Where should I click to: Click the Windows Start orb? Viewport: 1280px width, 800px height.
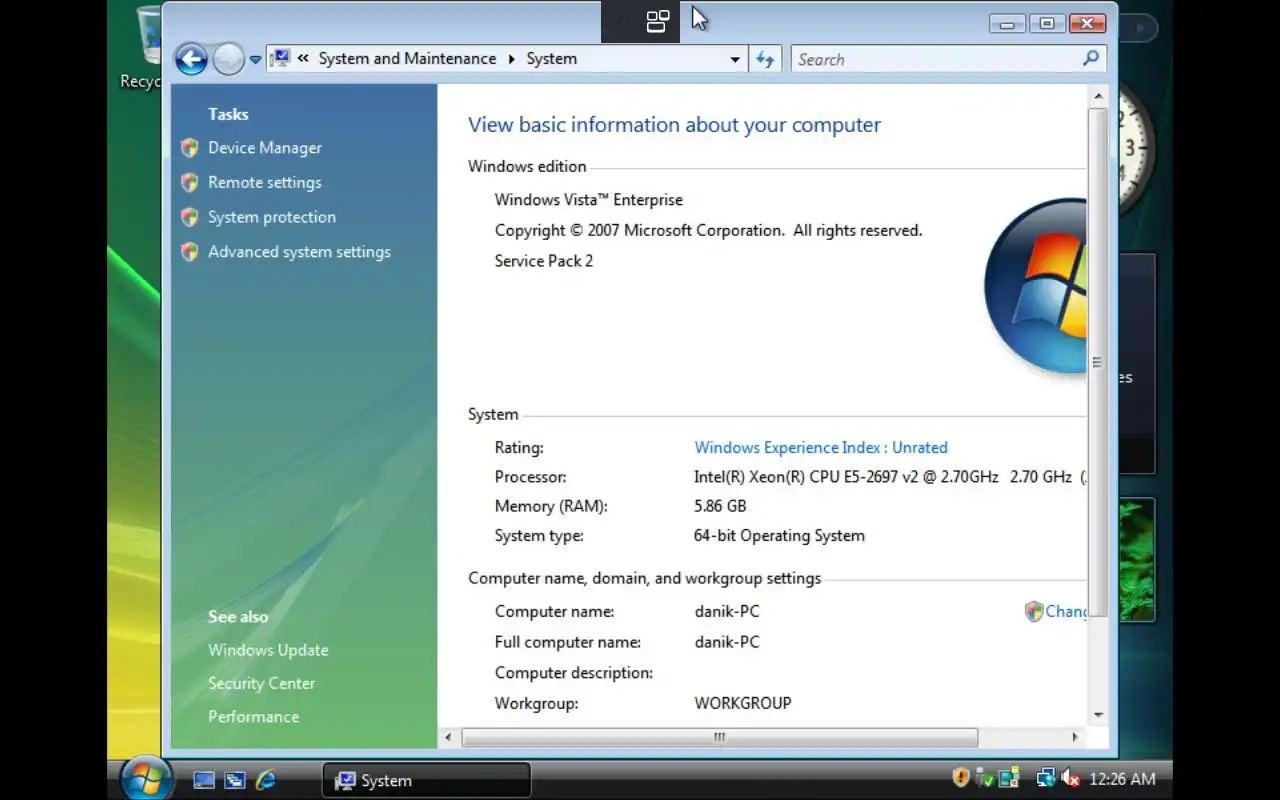146,778
